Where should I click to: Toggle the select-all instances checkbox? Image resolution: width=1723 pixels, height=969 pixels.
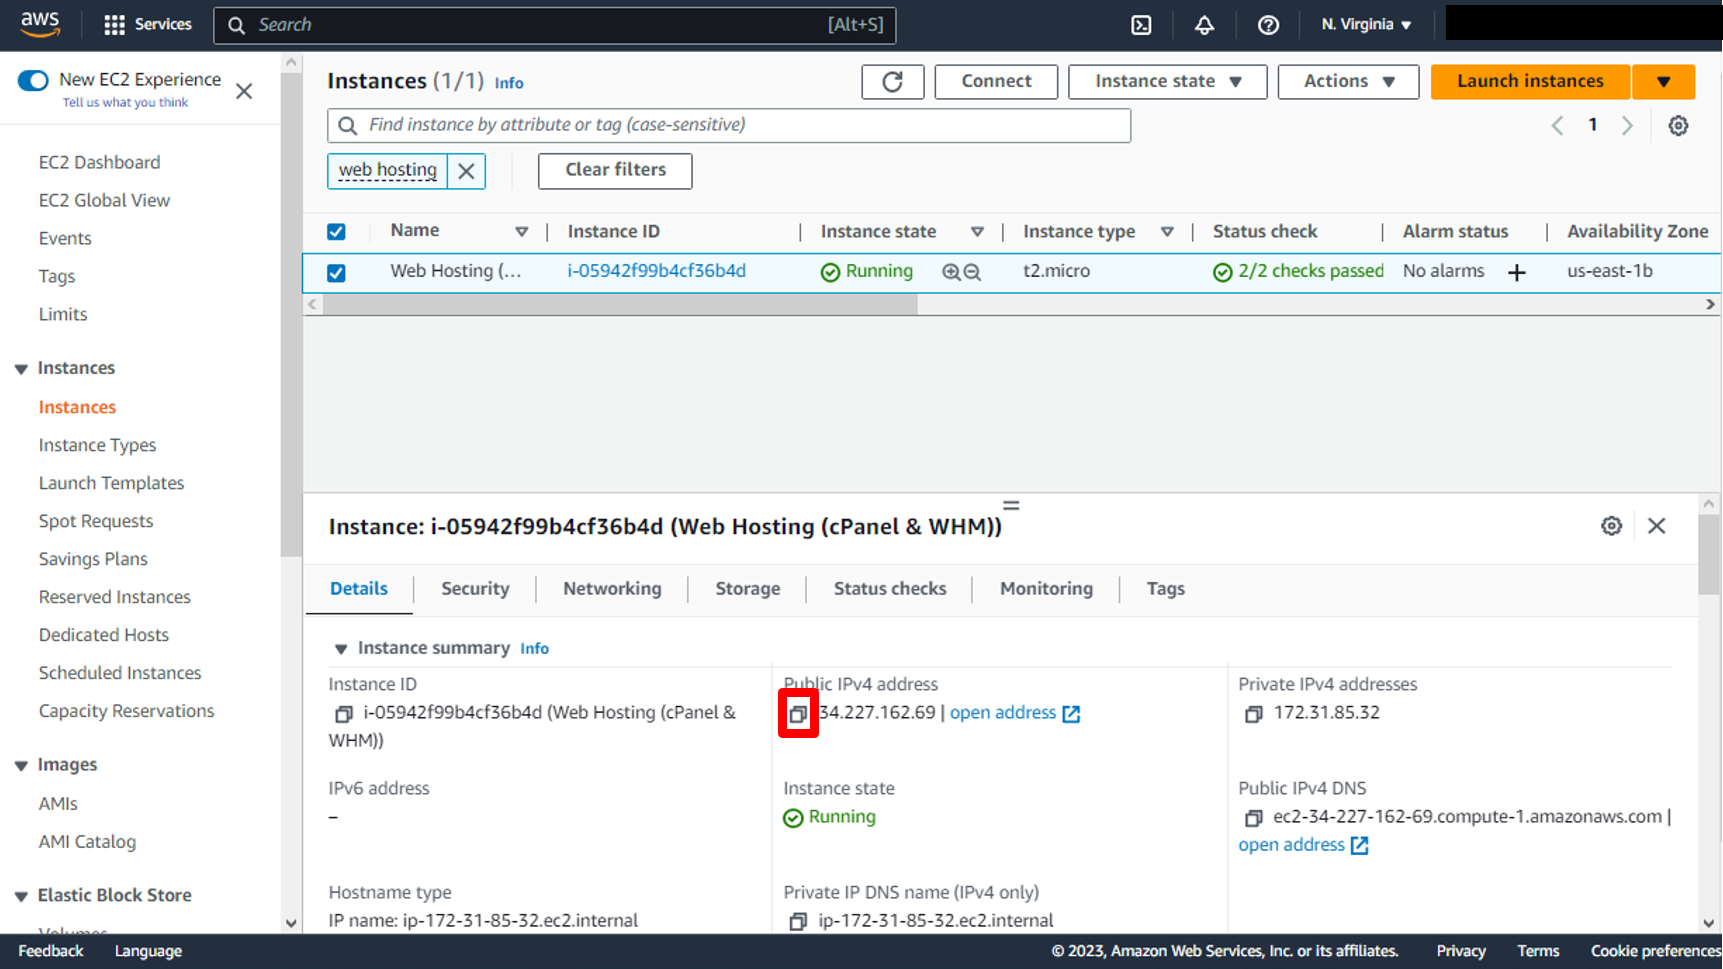point(336,232)
